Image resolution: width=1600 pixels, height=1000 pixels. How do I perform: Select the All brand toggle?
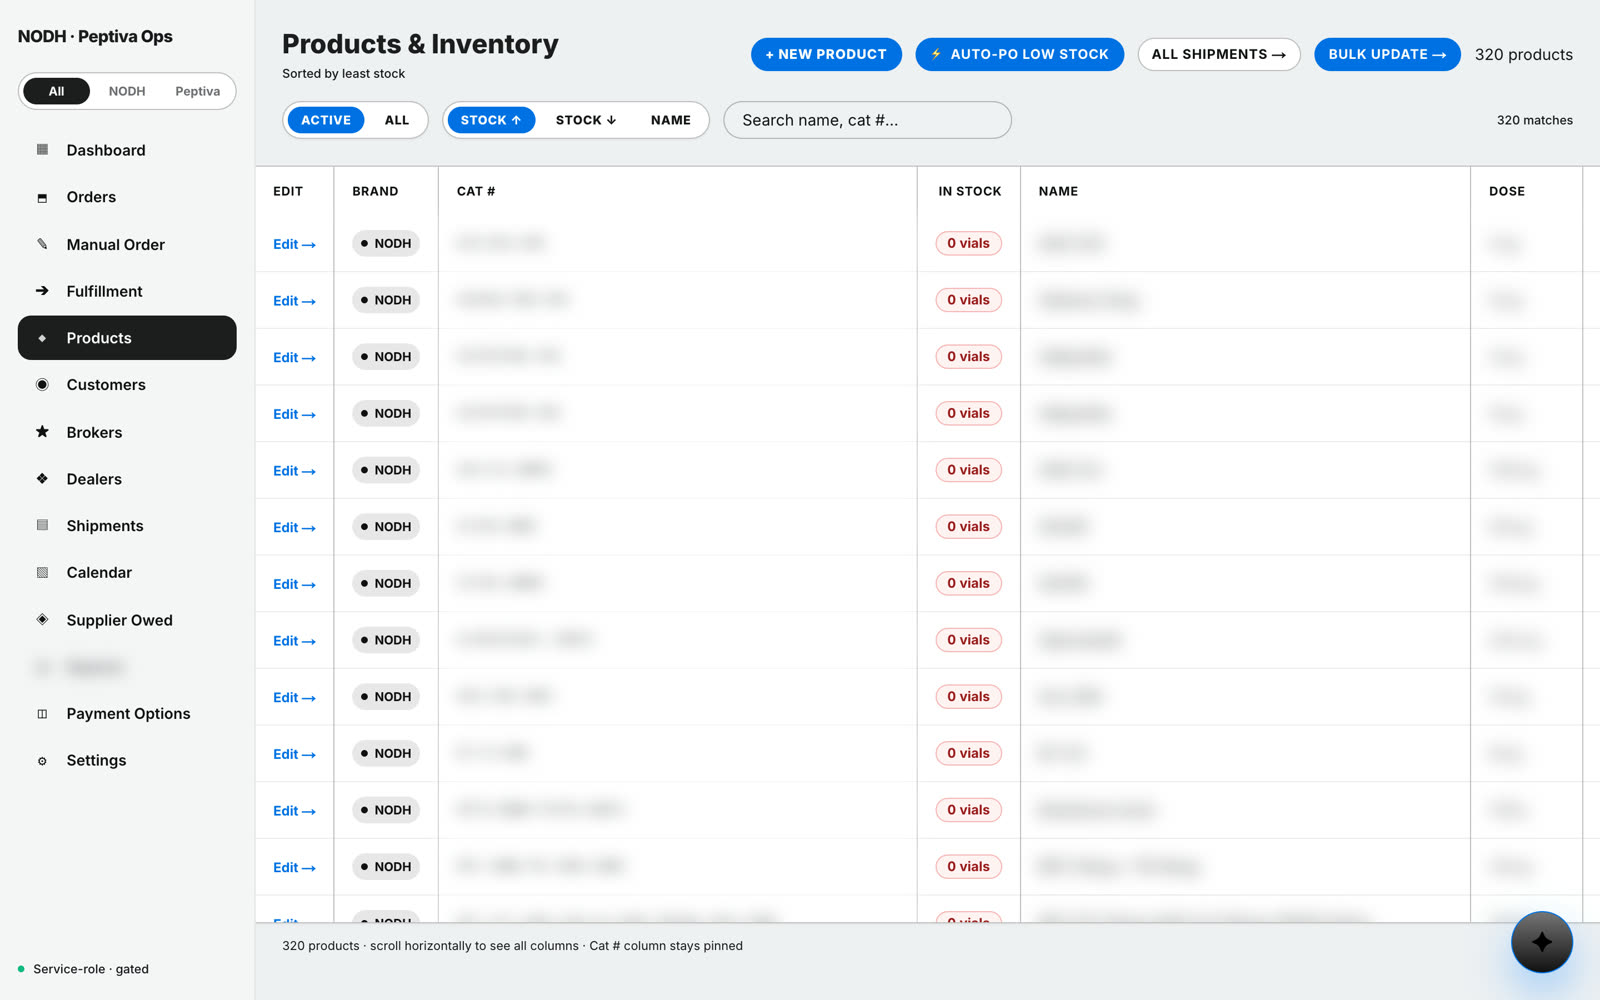[x=56, y=91]
